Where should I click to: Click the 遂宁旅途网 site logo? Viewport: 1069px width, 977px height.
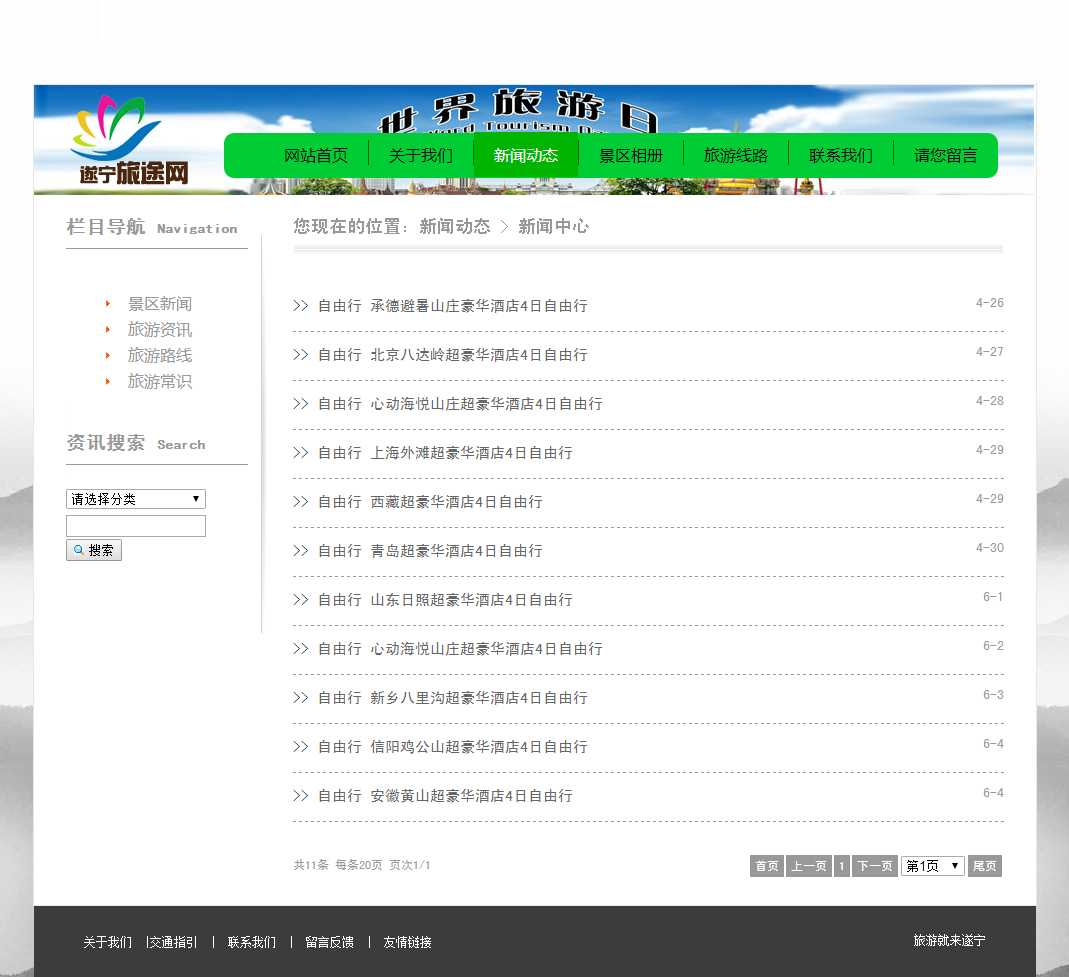[128, 140]
